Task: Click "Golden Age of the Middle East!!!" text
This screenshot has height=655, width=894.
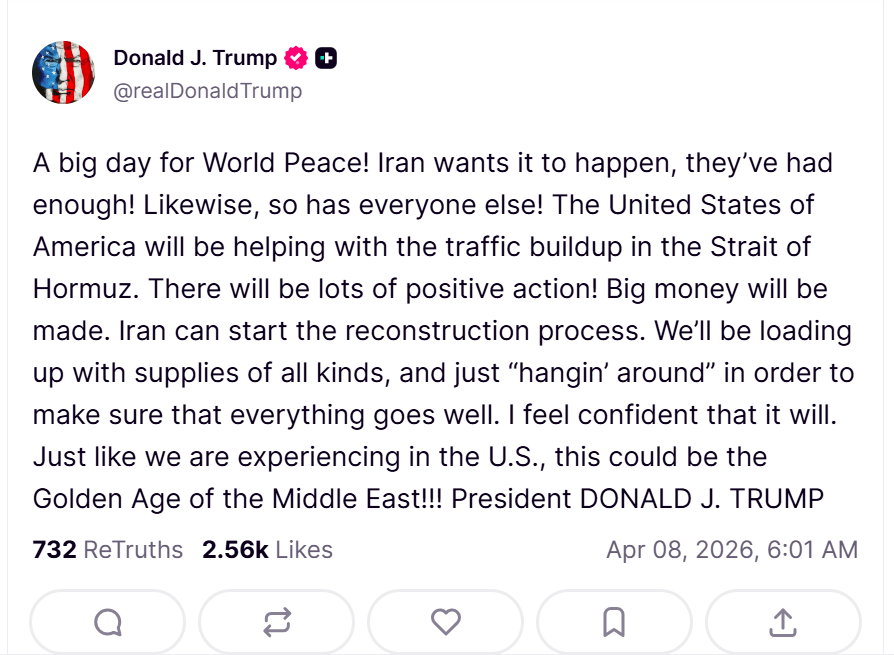Action: [238, 498]
